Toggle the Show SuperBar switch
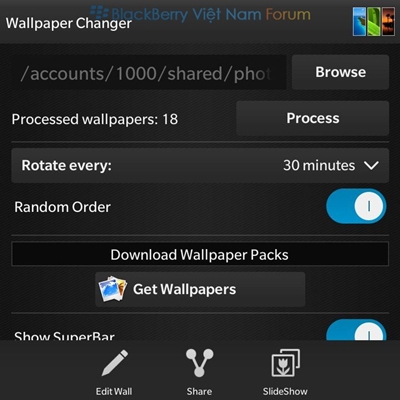The image size is (400, 400). point(356,330)
